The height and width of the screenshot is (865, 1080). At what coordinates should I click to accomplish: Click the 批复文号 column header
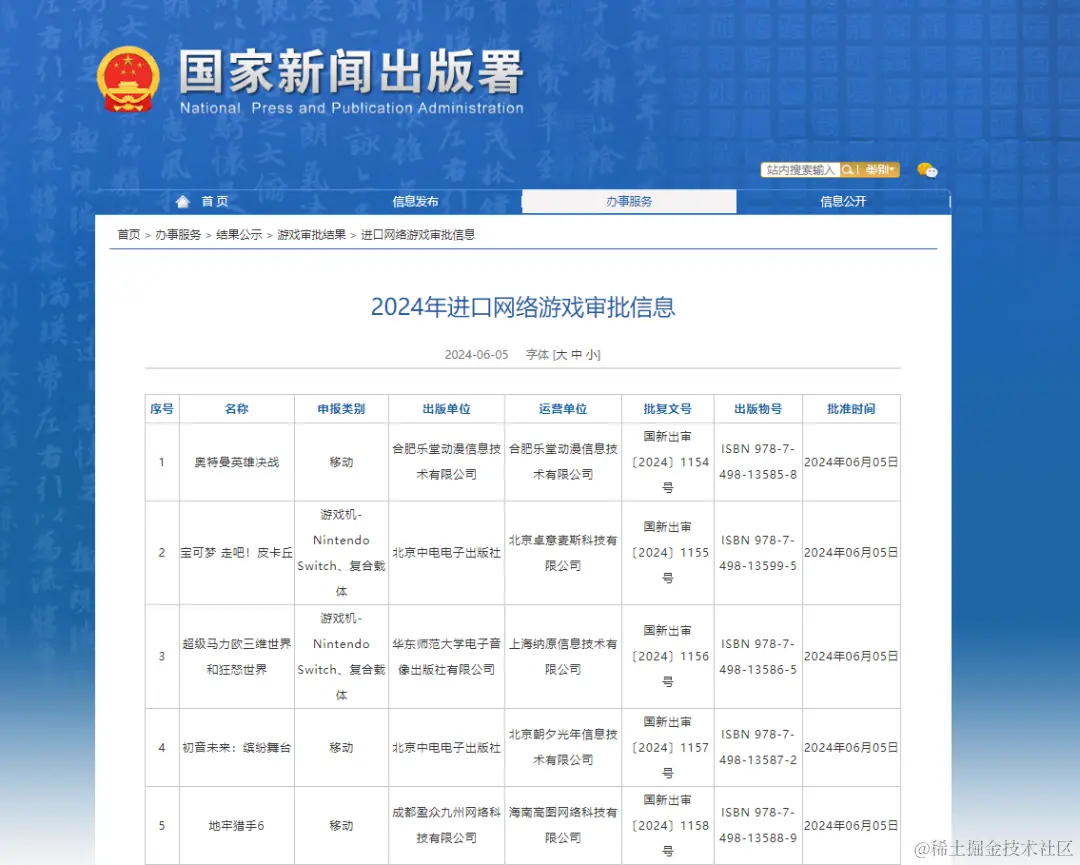667,408
